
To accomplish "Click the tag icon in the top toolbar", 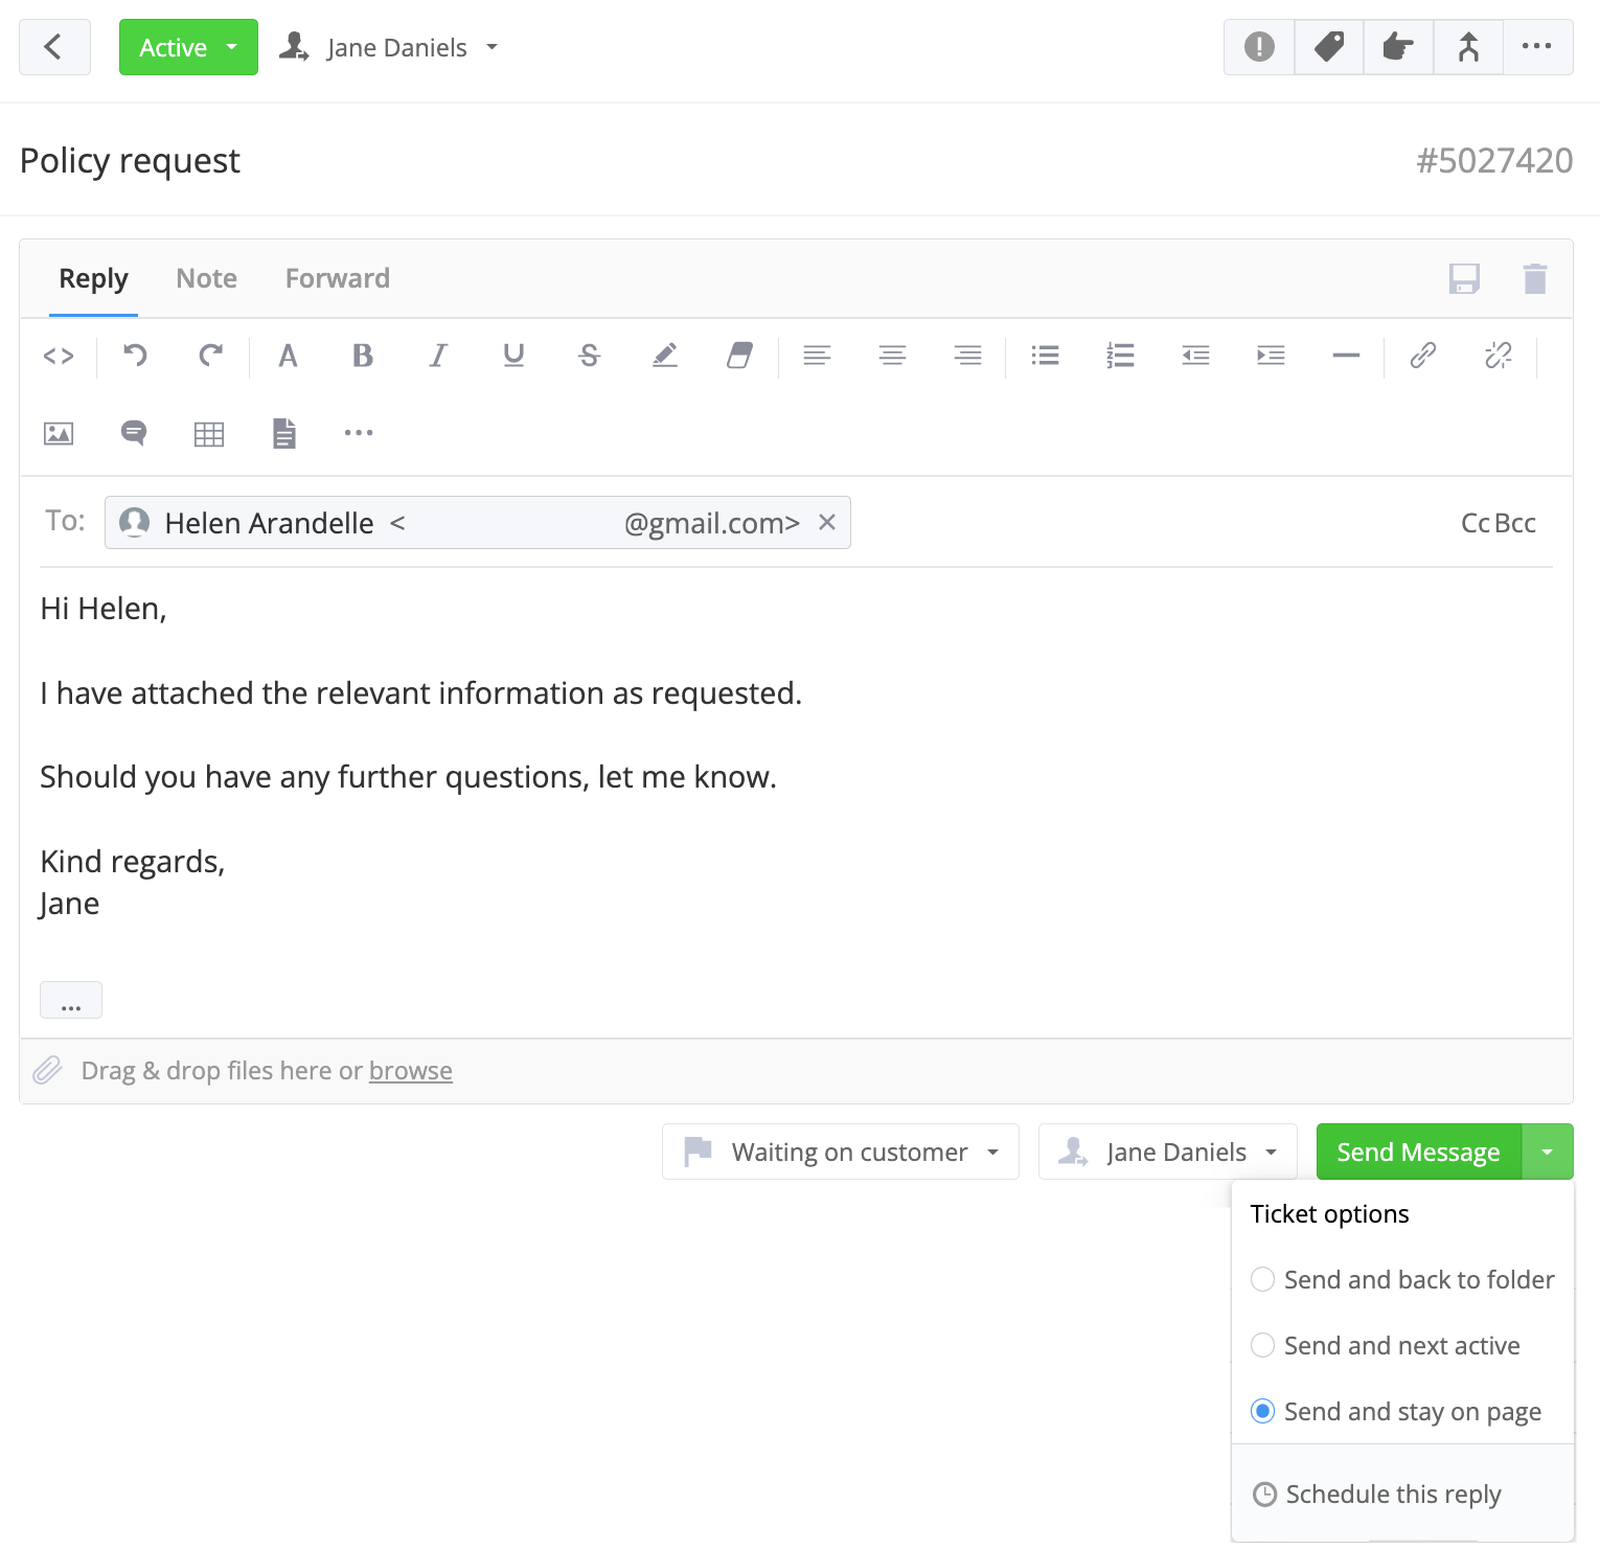I will [1328, 47].
